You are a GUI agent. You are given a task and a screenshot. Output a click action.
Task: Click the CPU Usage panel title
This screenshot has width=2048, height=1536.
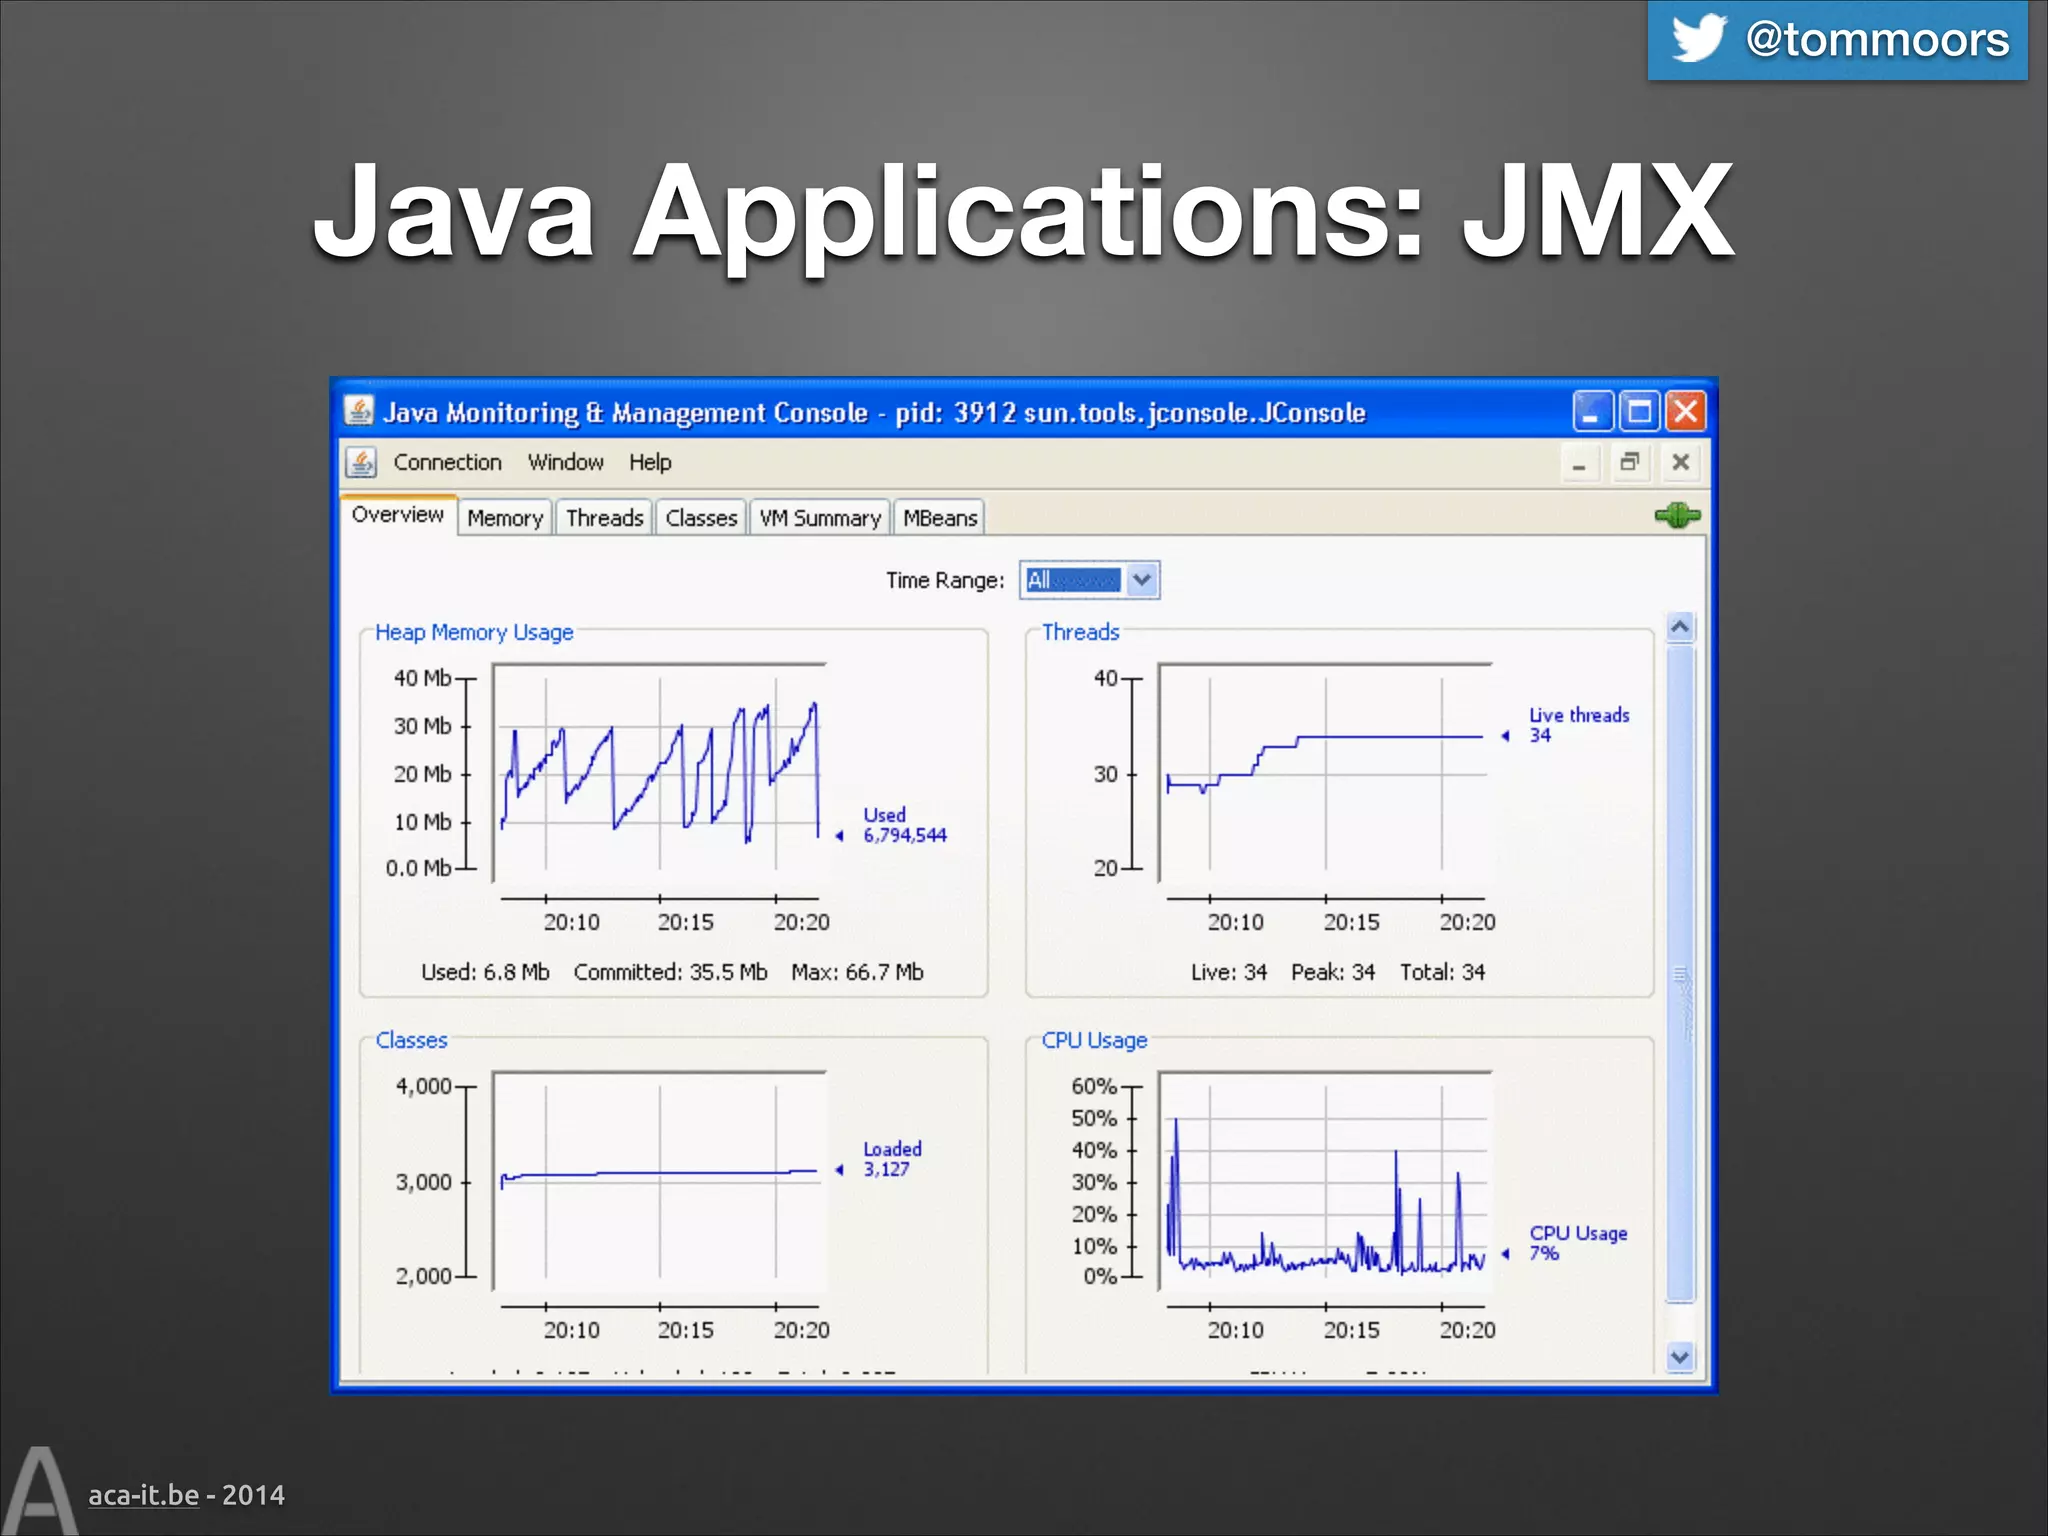1094,1040
